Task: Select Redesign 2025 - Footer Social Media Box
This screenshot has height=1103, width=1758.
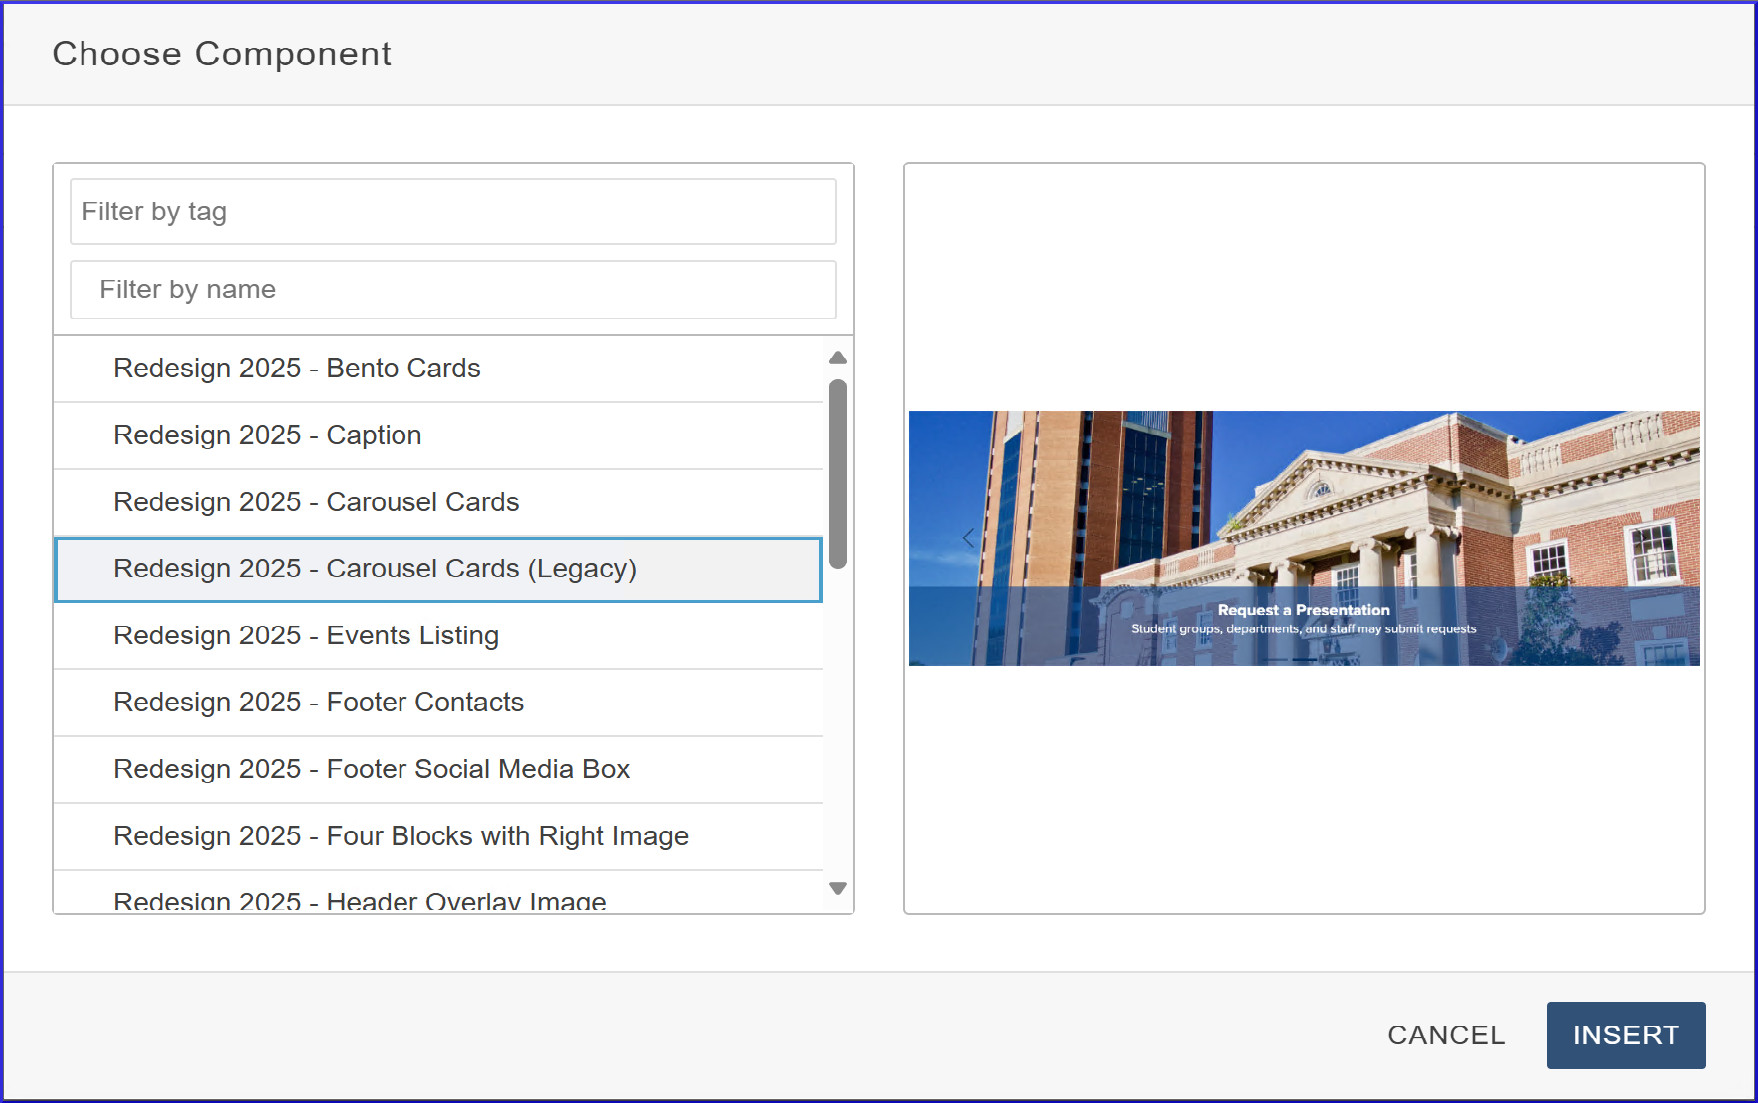Action: click(x=371, y=770)
